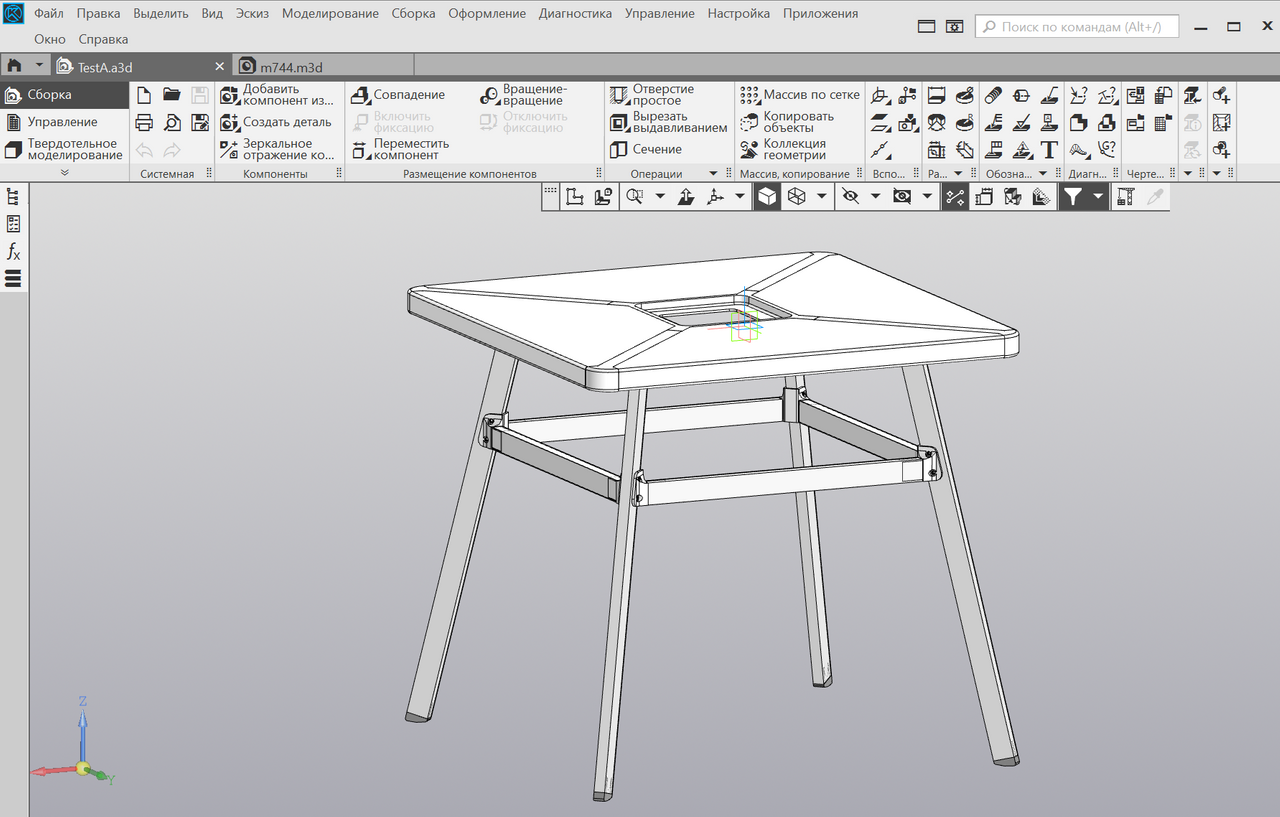
Task: Open the display mode dropdown after wireframe cube
Action: click(x=822, y=197)
